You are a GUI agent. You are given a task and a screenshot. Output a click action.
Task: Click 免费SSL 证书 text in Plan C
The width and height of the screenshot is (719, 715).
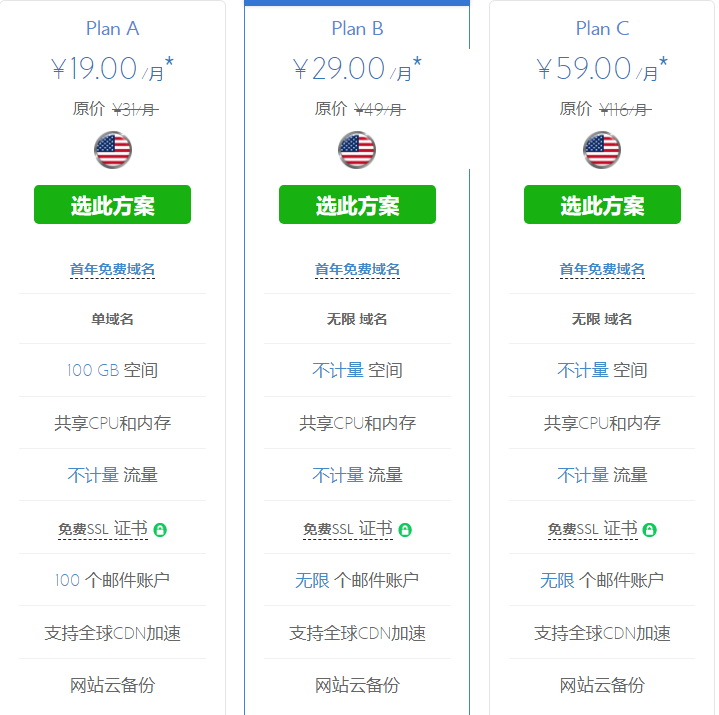(x=592, y=529)
